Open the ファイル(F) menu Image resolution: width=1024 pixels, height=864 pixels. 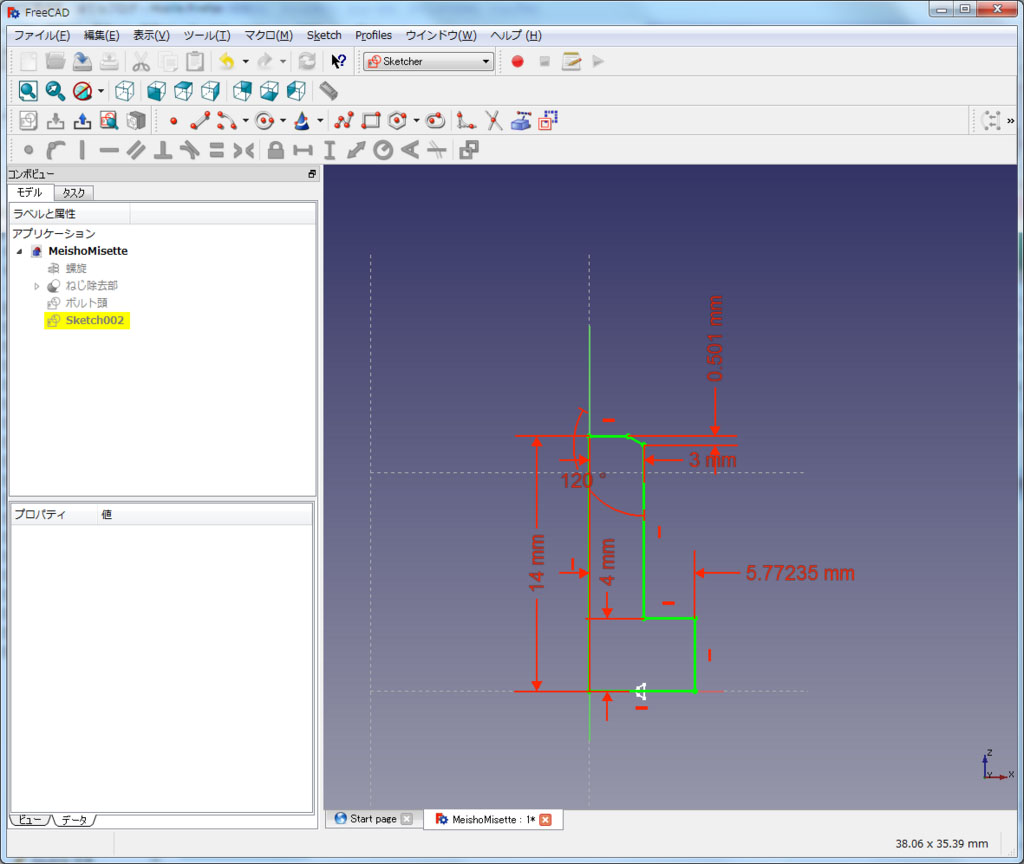coord(42,35)
